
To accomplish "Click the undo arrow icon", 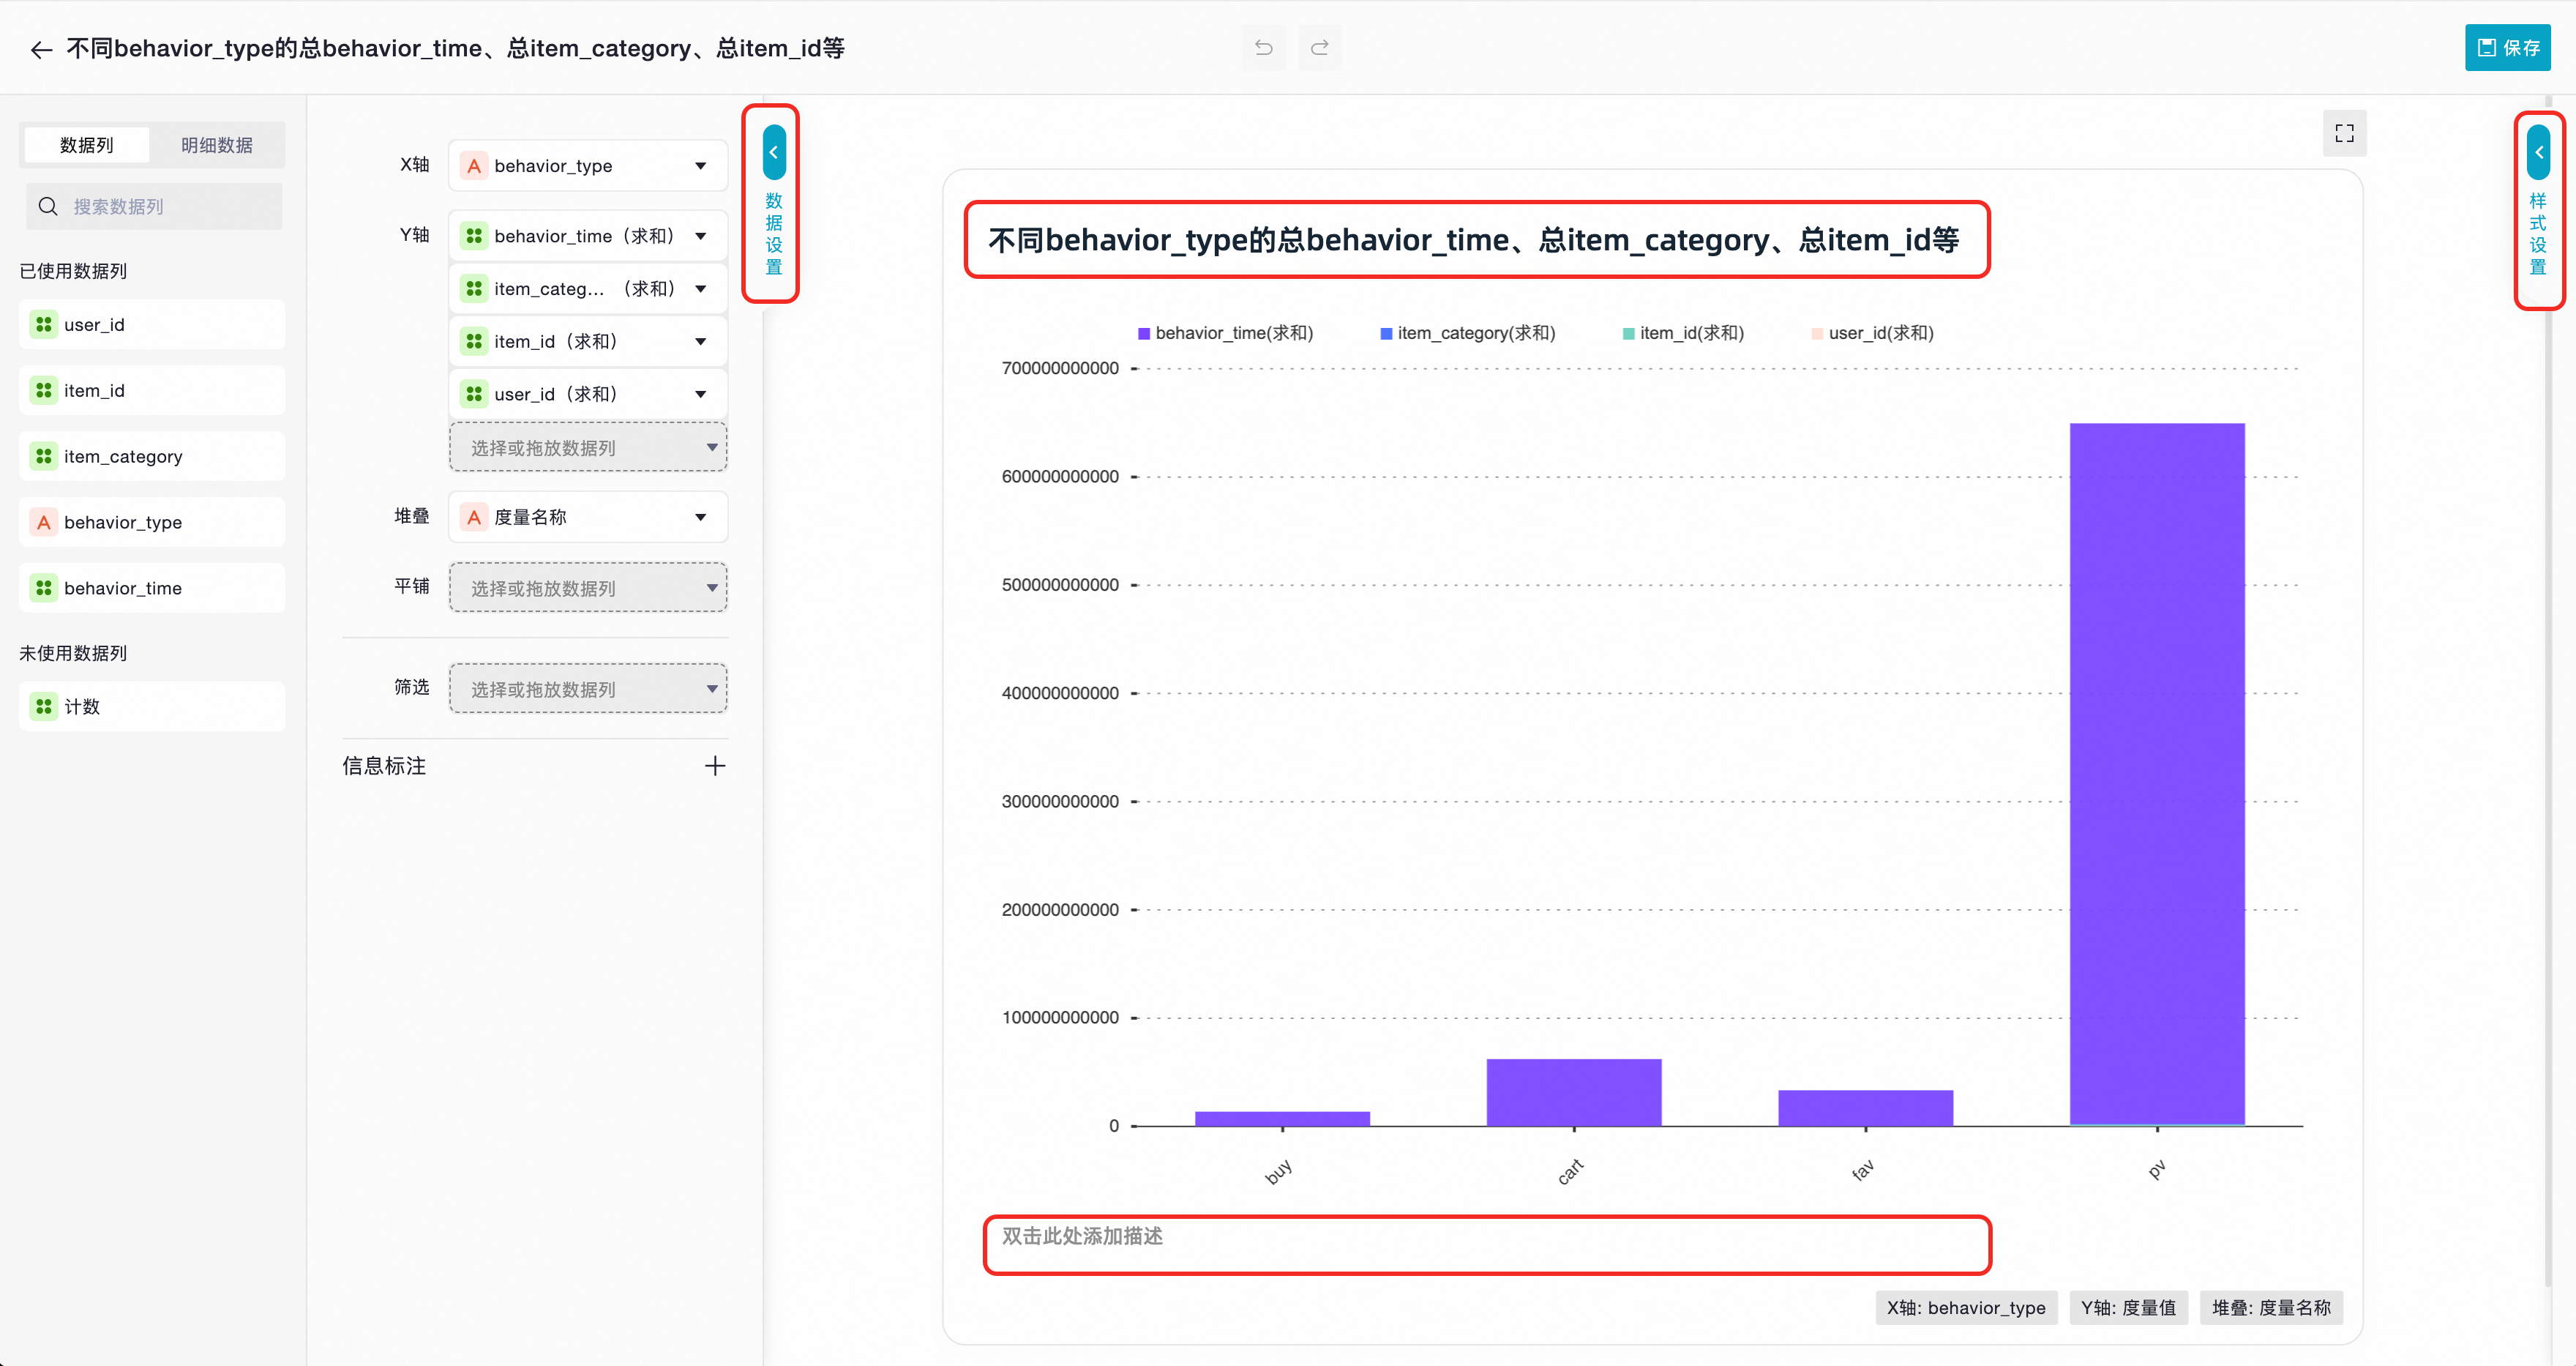I will point(1263,48).
